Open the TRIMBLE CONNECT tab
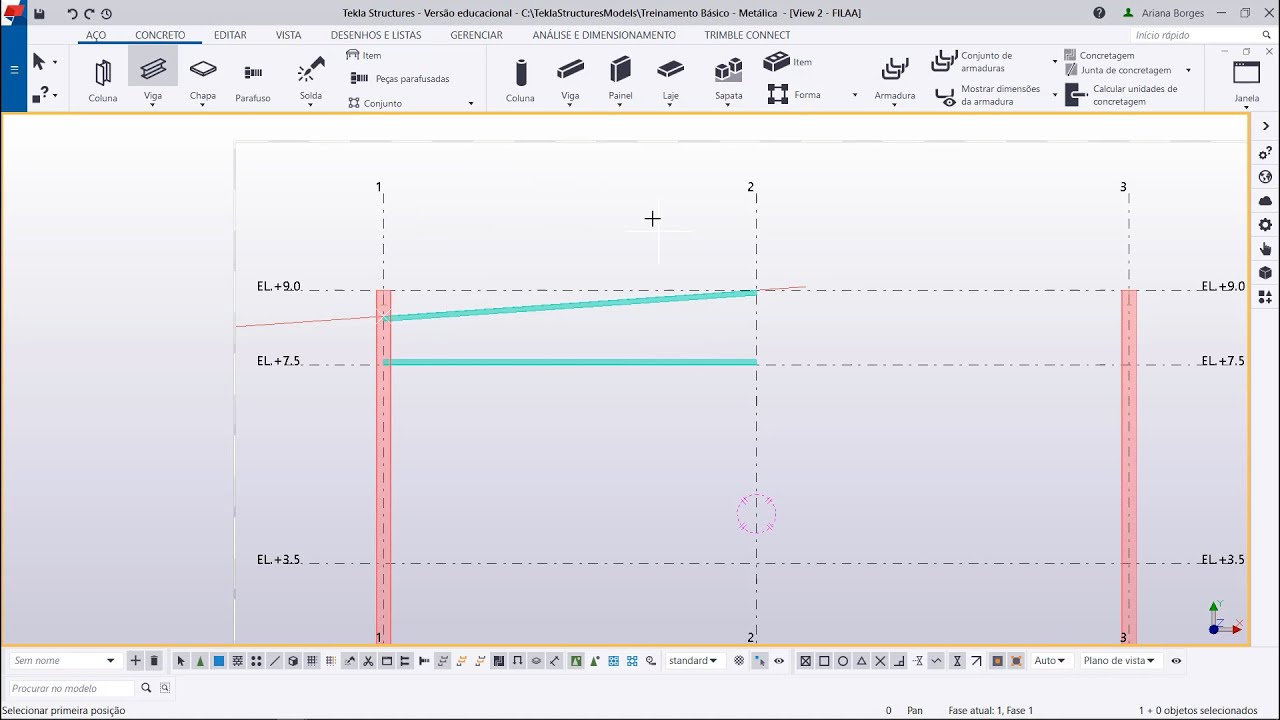This screenshot has width=1280, height=720. [x=747, y=35]
